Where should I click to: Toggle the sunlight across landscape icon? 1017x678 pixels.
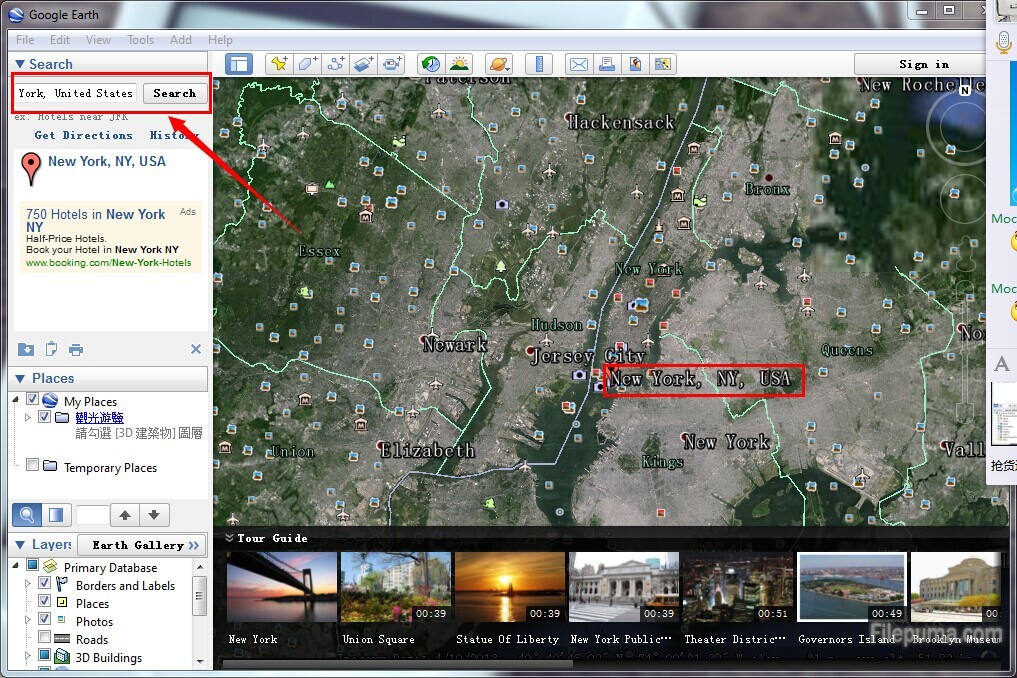(459, 64)
